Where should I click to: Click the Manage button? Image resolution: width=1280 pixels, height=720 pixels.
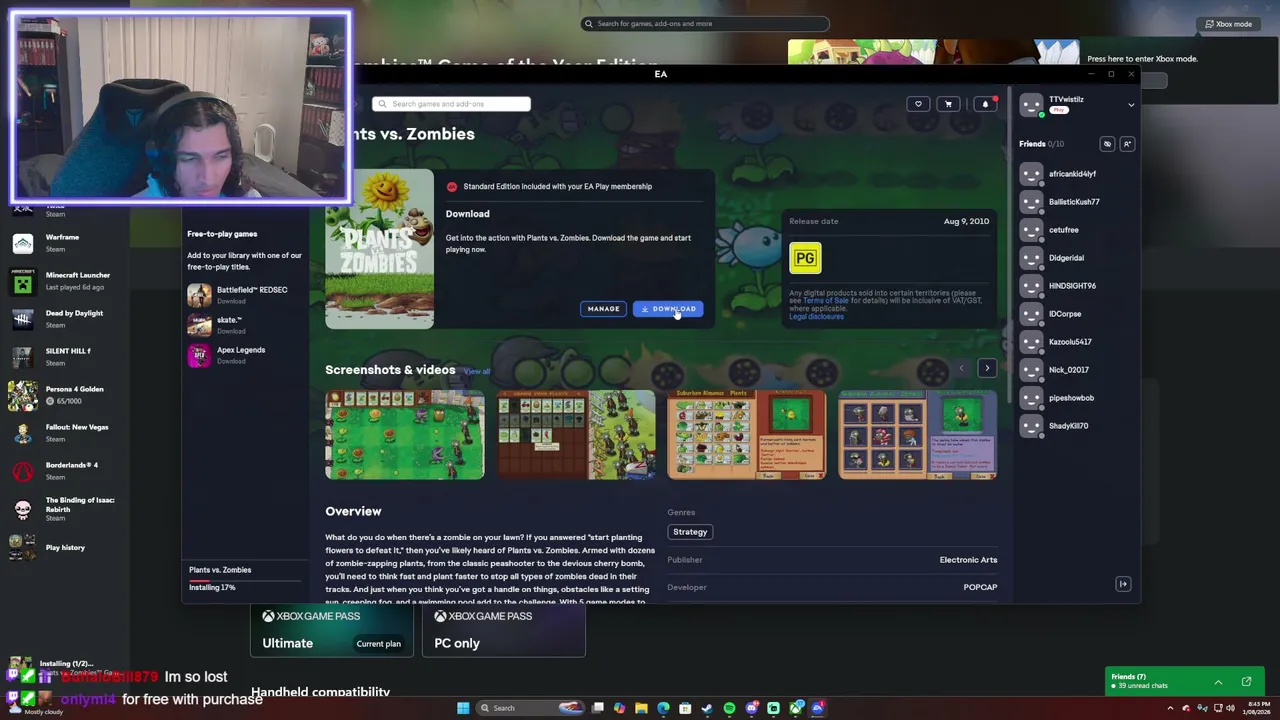click(x=603, y=309)
